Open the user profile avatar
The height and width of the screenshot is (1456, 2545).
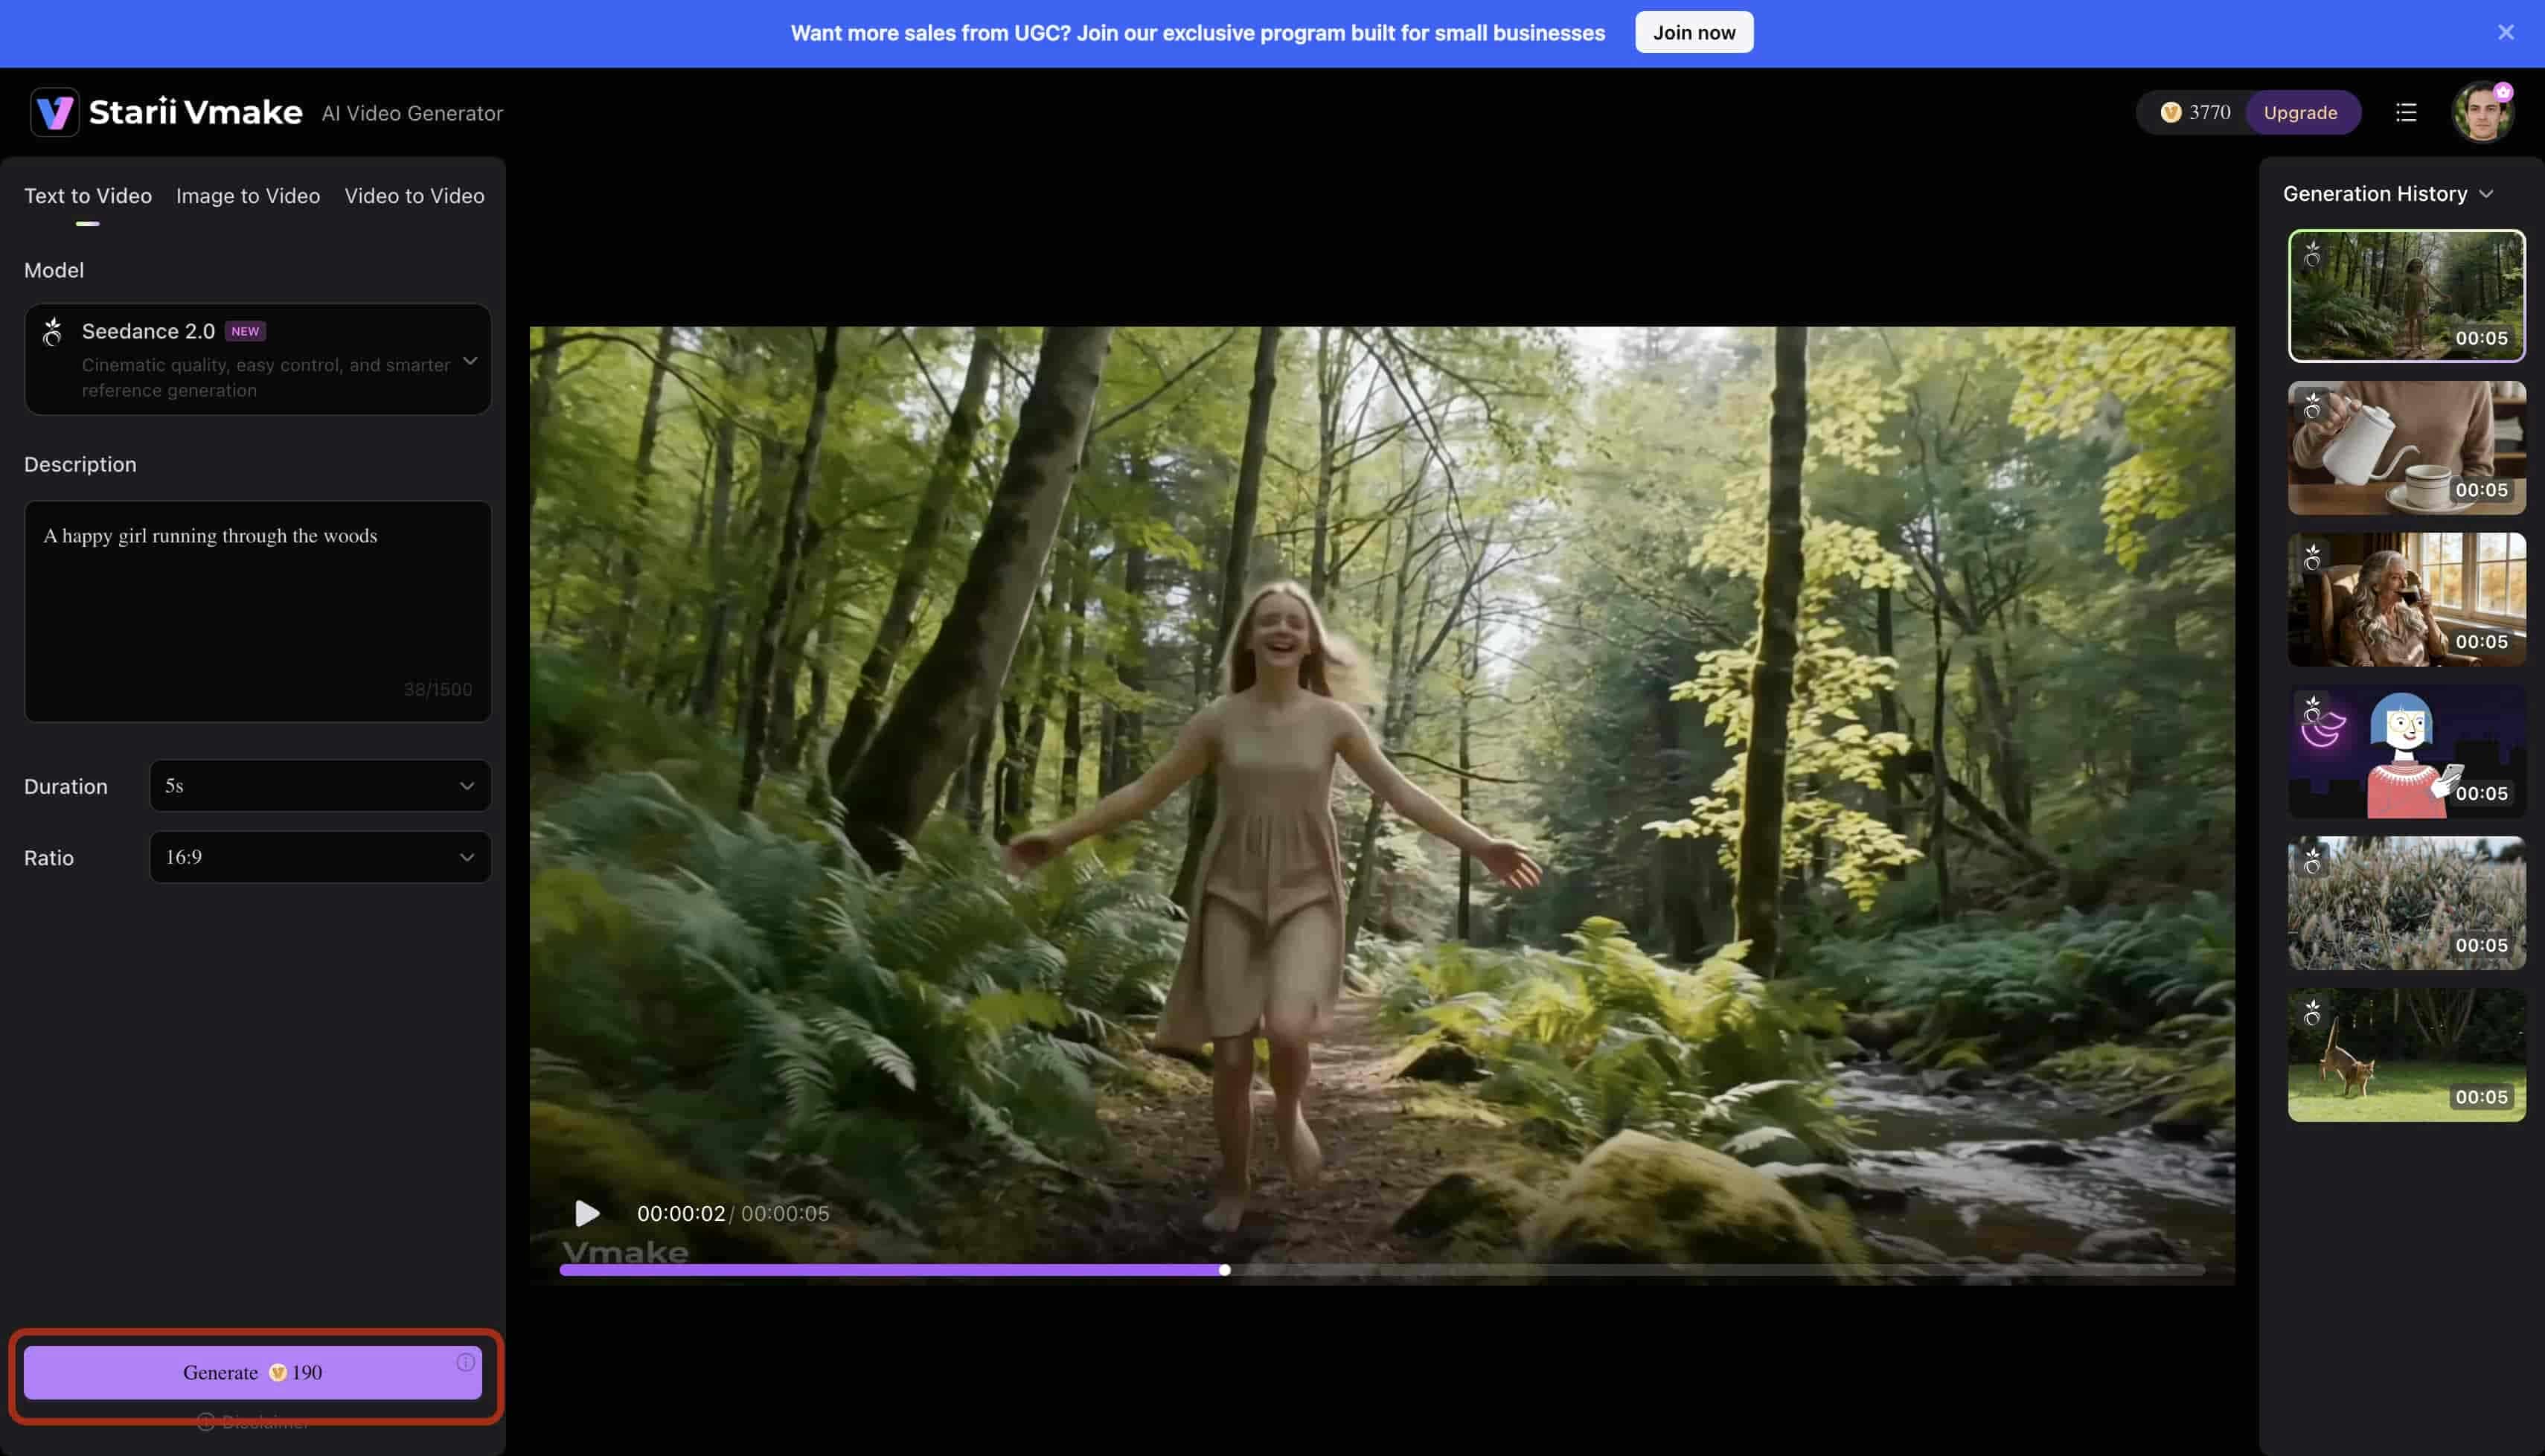click(2482, 112)
